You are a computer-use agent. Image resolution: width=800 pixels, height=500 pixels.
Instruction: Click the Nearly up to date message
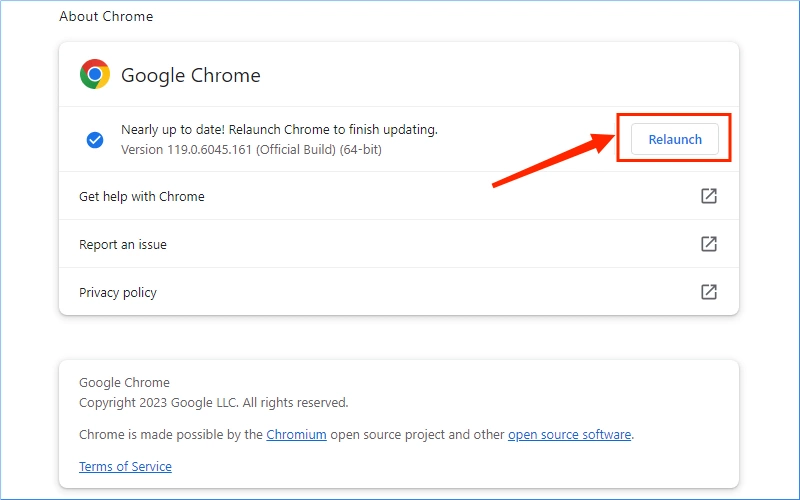click(x=279, y=130)
